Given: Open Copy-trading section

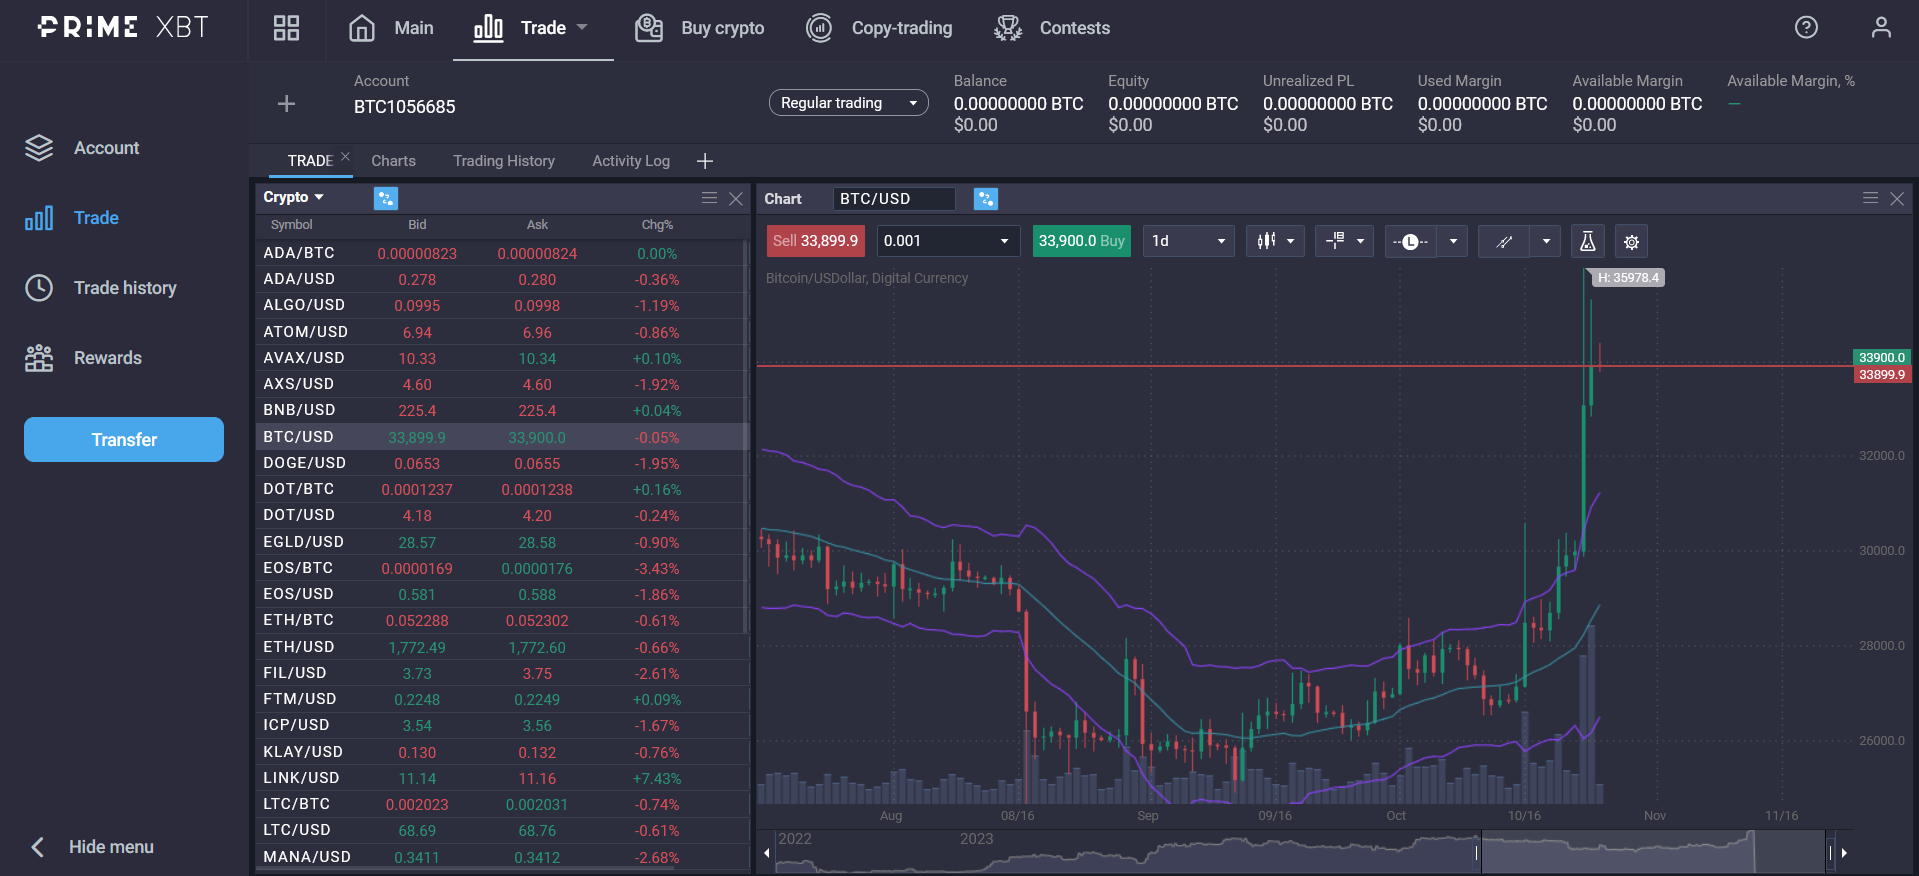Looking at the screenshot, I should tap(879, 28).
